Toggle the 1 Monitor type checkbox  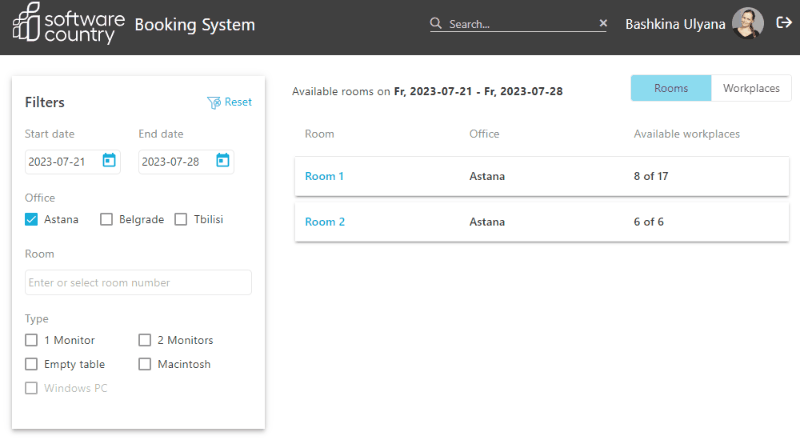[x=32, y=340]
